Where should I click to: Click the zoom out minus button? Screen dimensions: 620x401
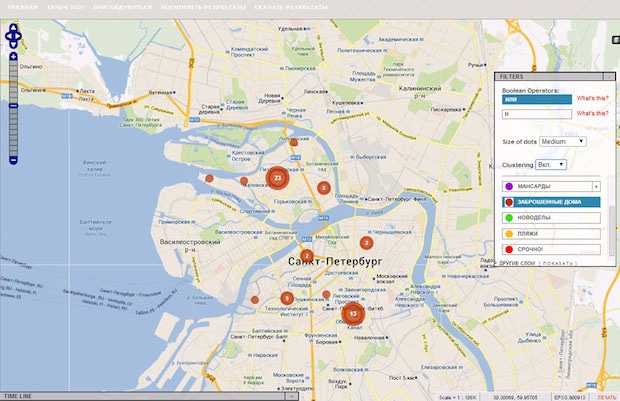pyautogui.click(x=13, y=160)
